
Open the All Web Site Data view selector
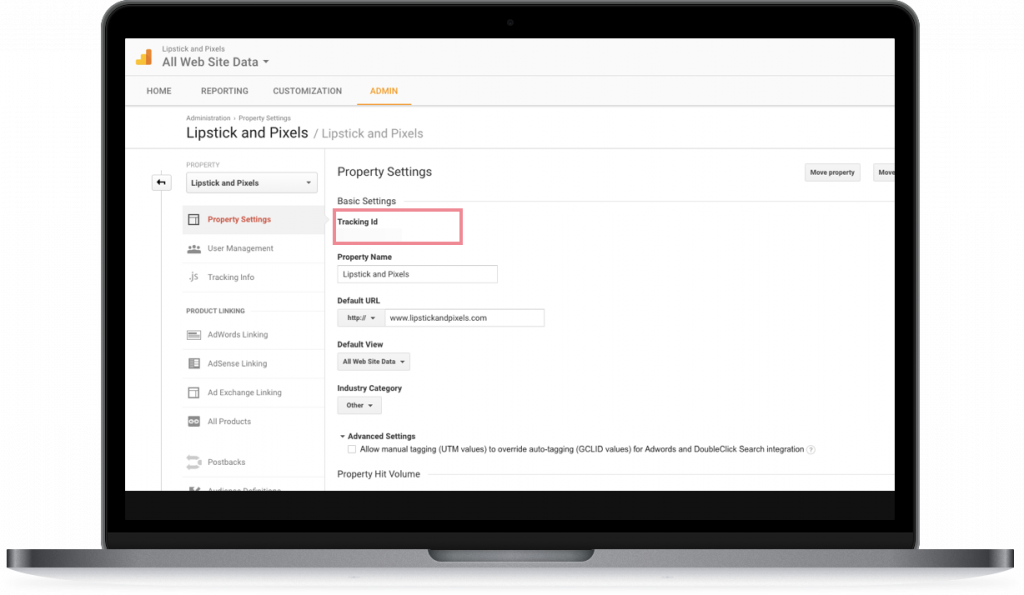tap(216, 62)
